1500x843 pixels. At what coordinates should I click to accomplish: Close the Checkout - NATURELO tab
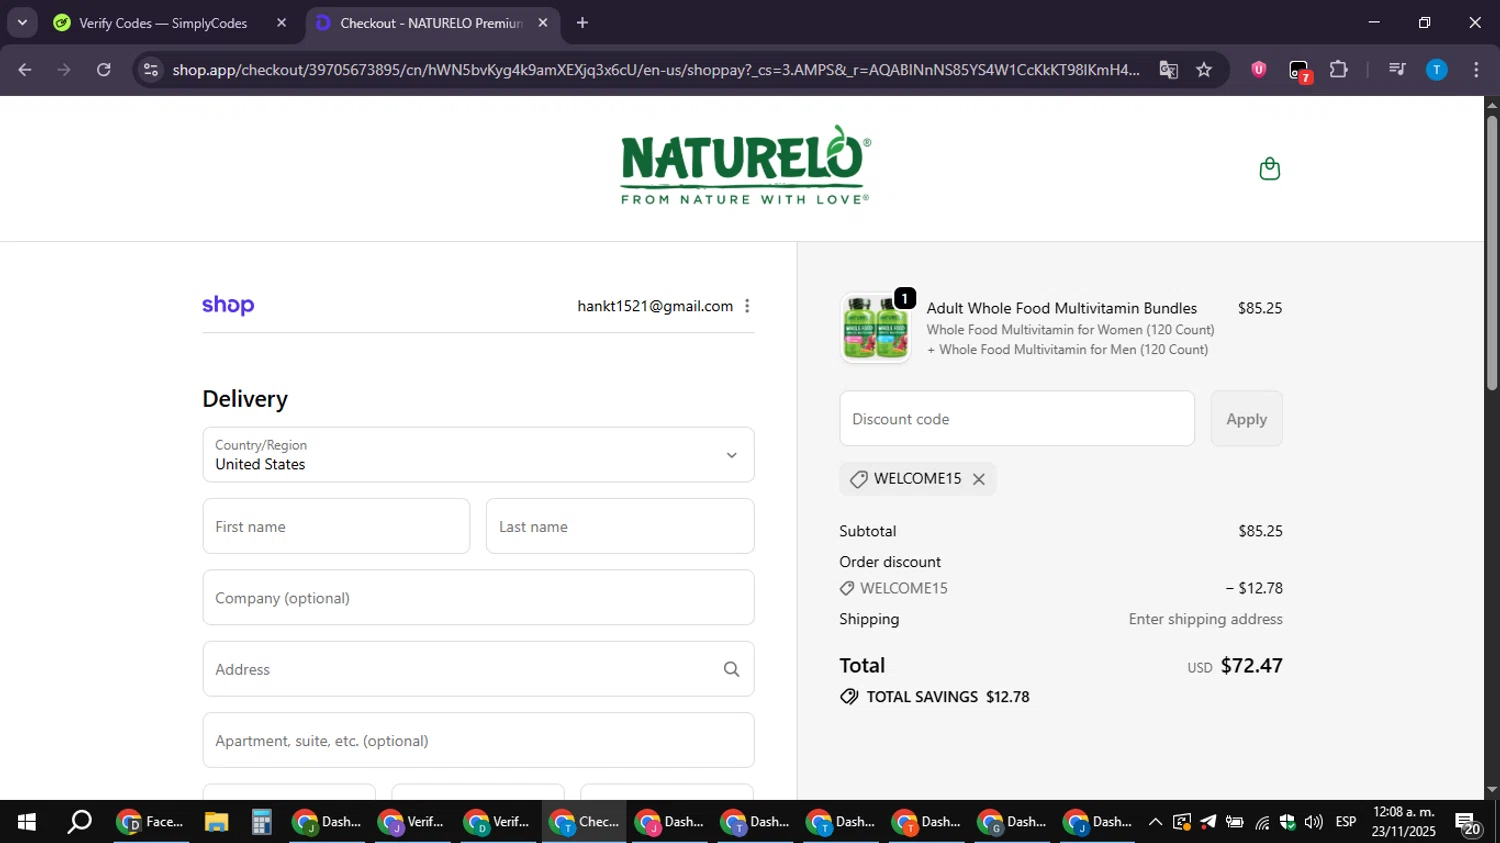543,23
